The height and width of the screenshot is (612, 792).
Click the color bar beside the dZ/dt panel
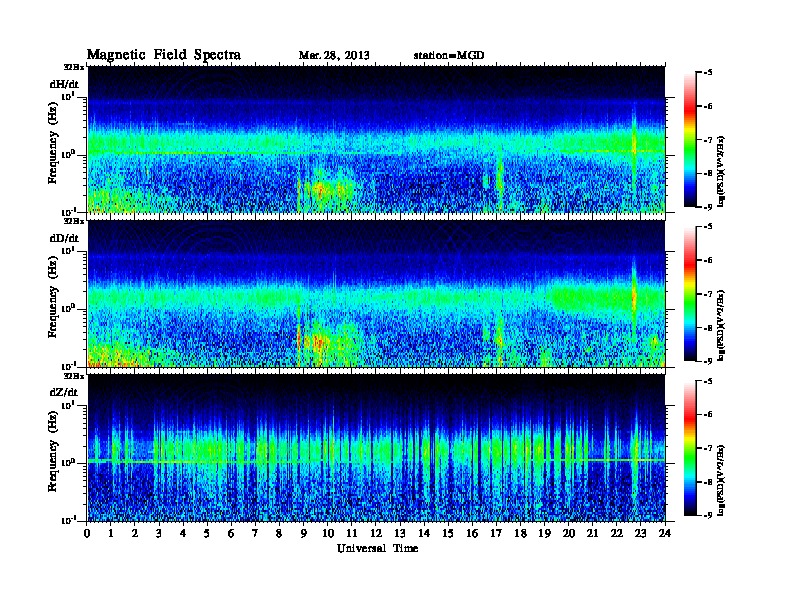(x=690, y=448)
